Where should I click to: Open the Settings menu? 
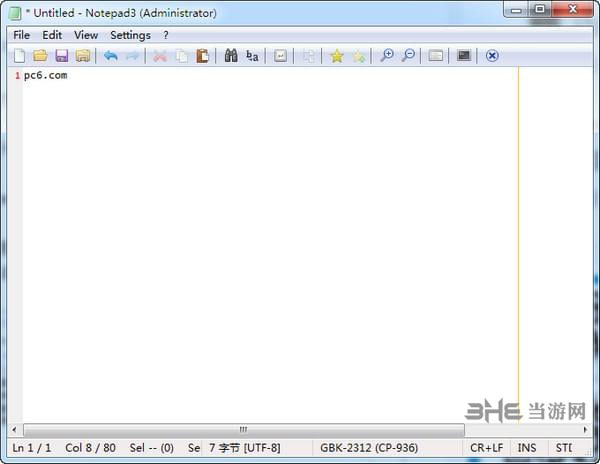click(130, 35)
